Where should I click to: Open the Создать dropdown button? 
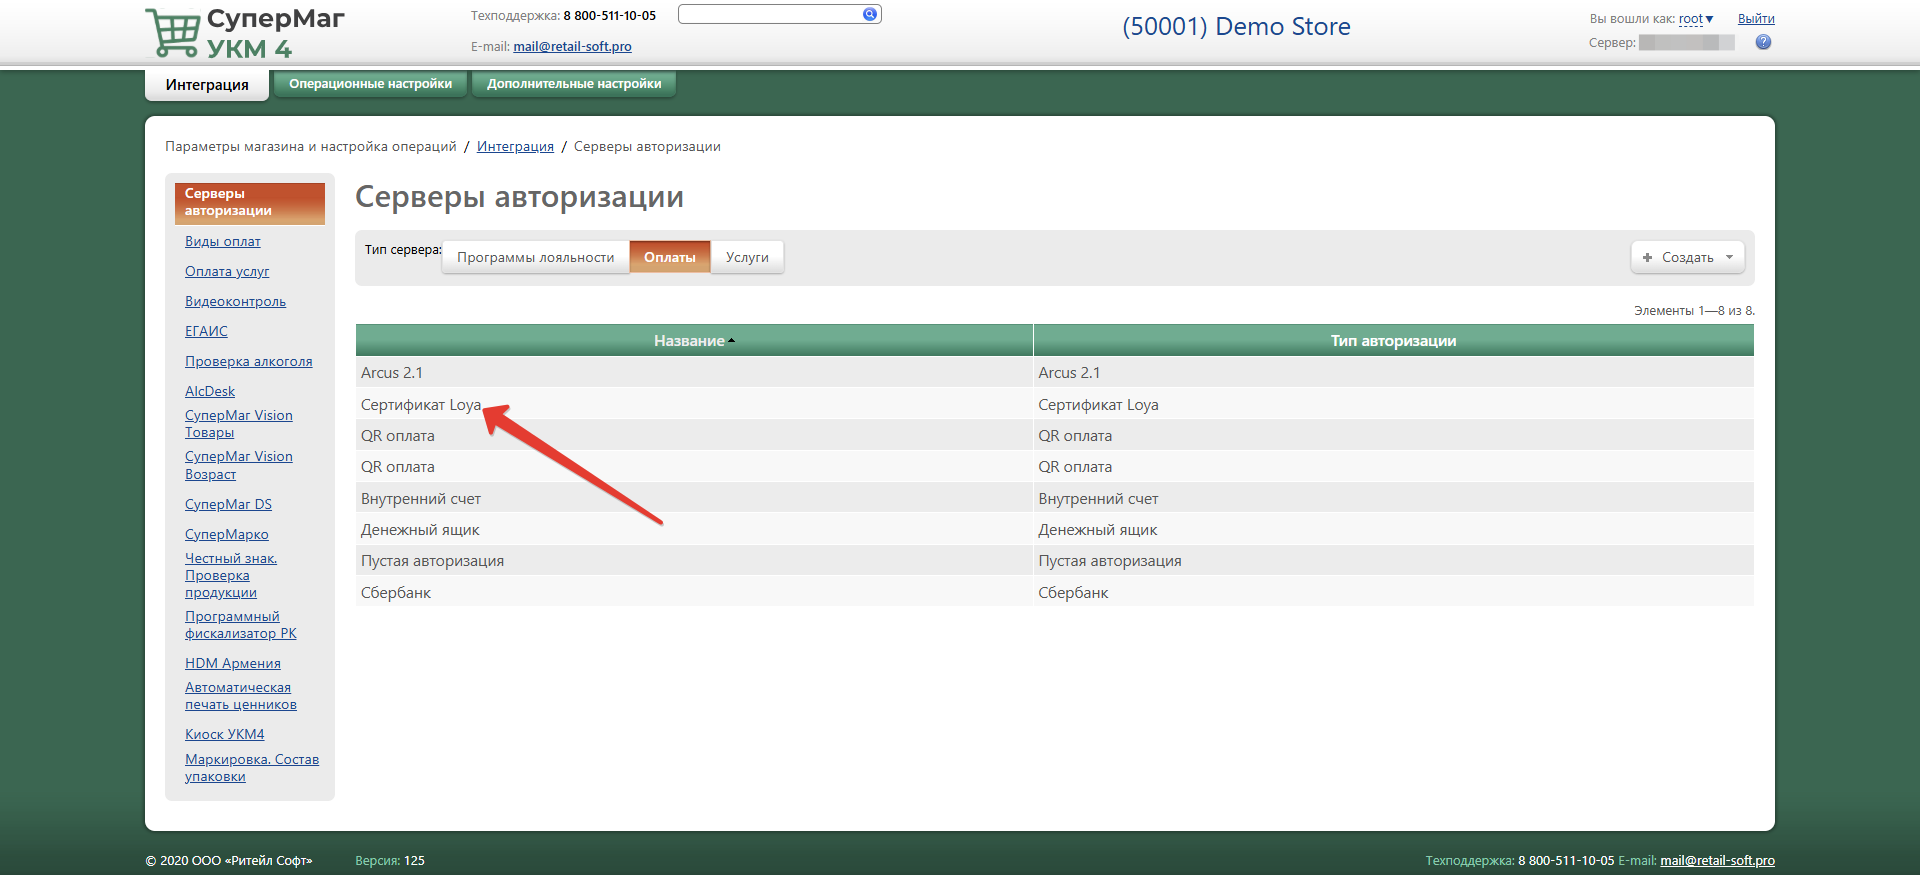click(1687, 257)
